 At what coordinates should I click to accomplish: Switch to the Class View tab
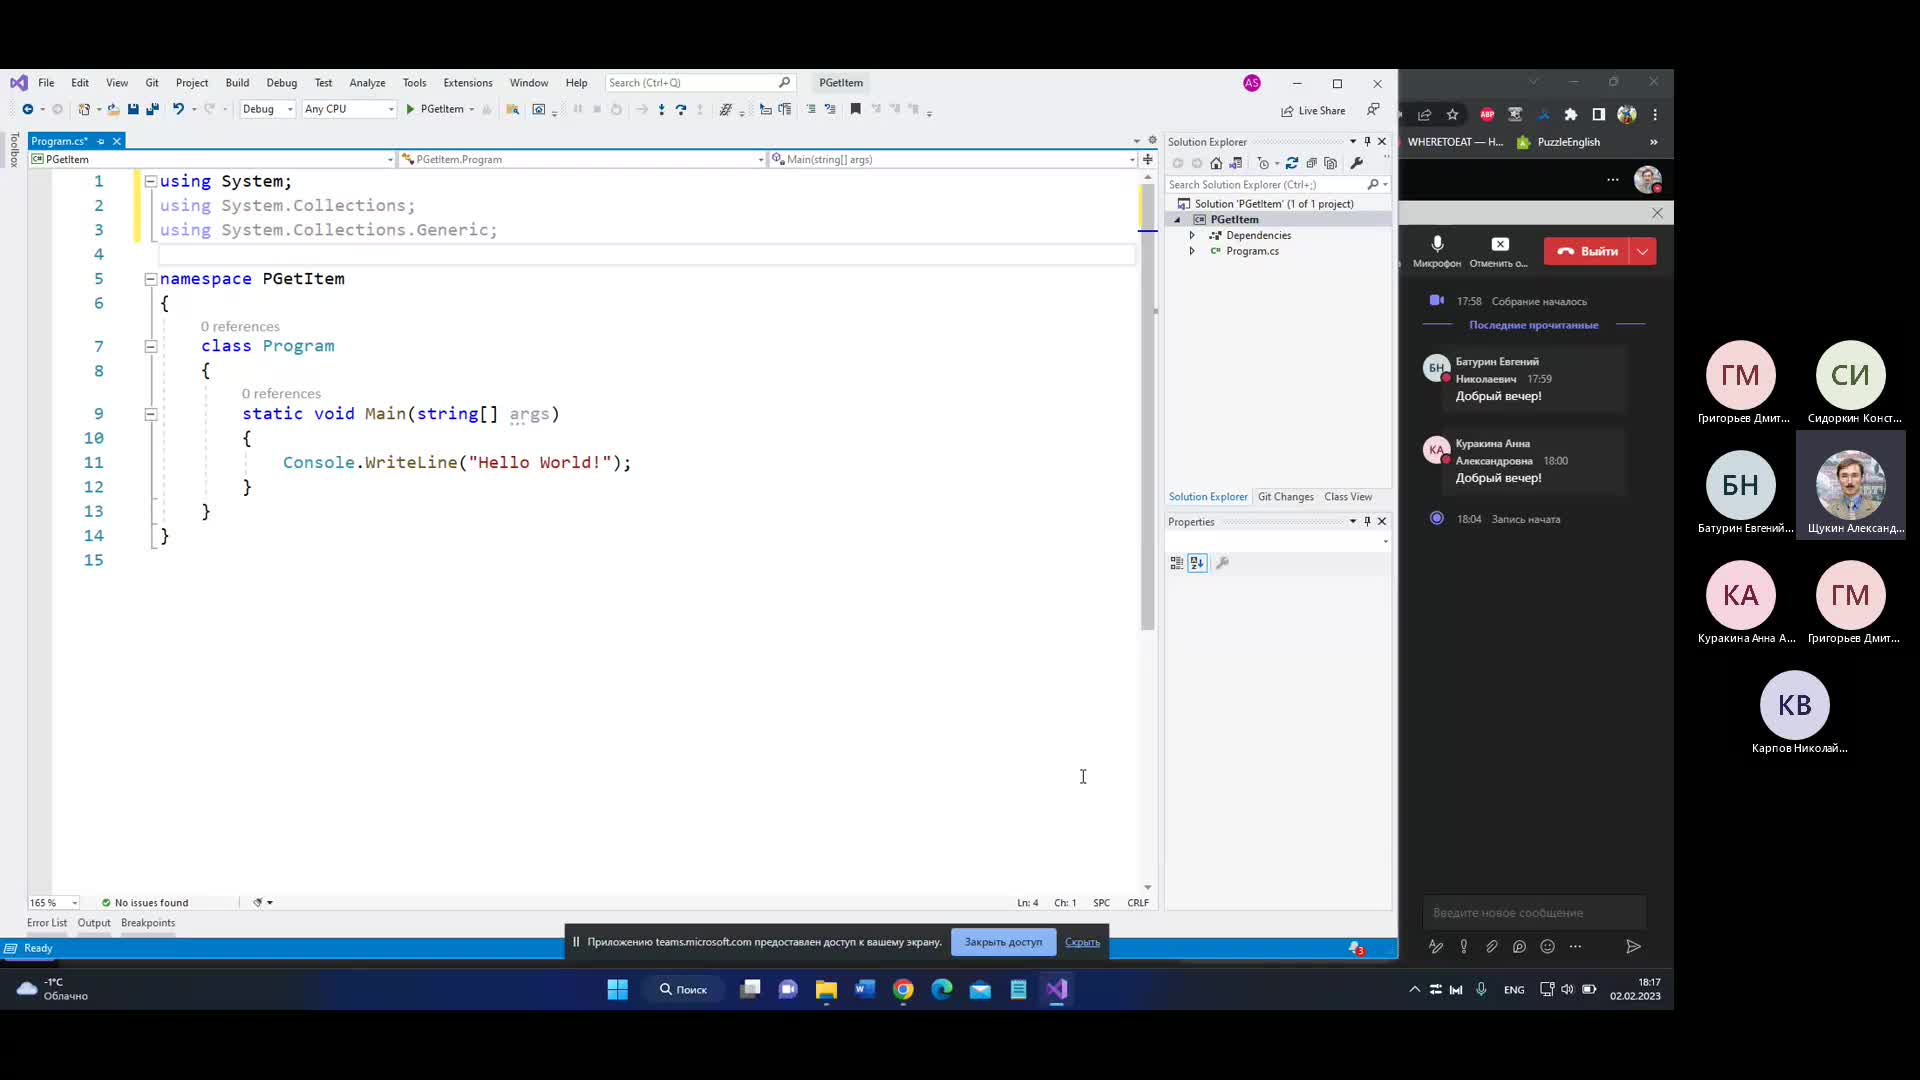pyautogui.click(x=1348, y=497)
